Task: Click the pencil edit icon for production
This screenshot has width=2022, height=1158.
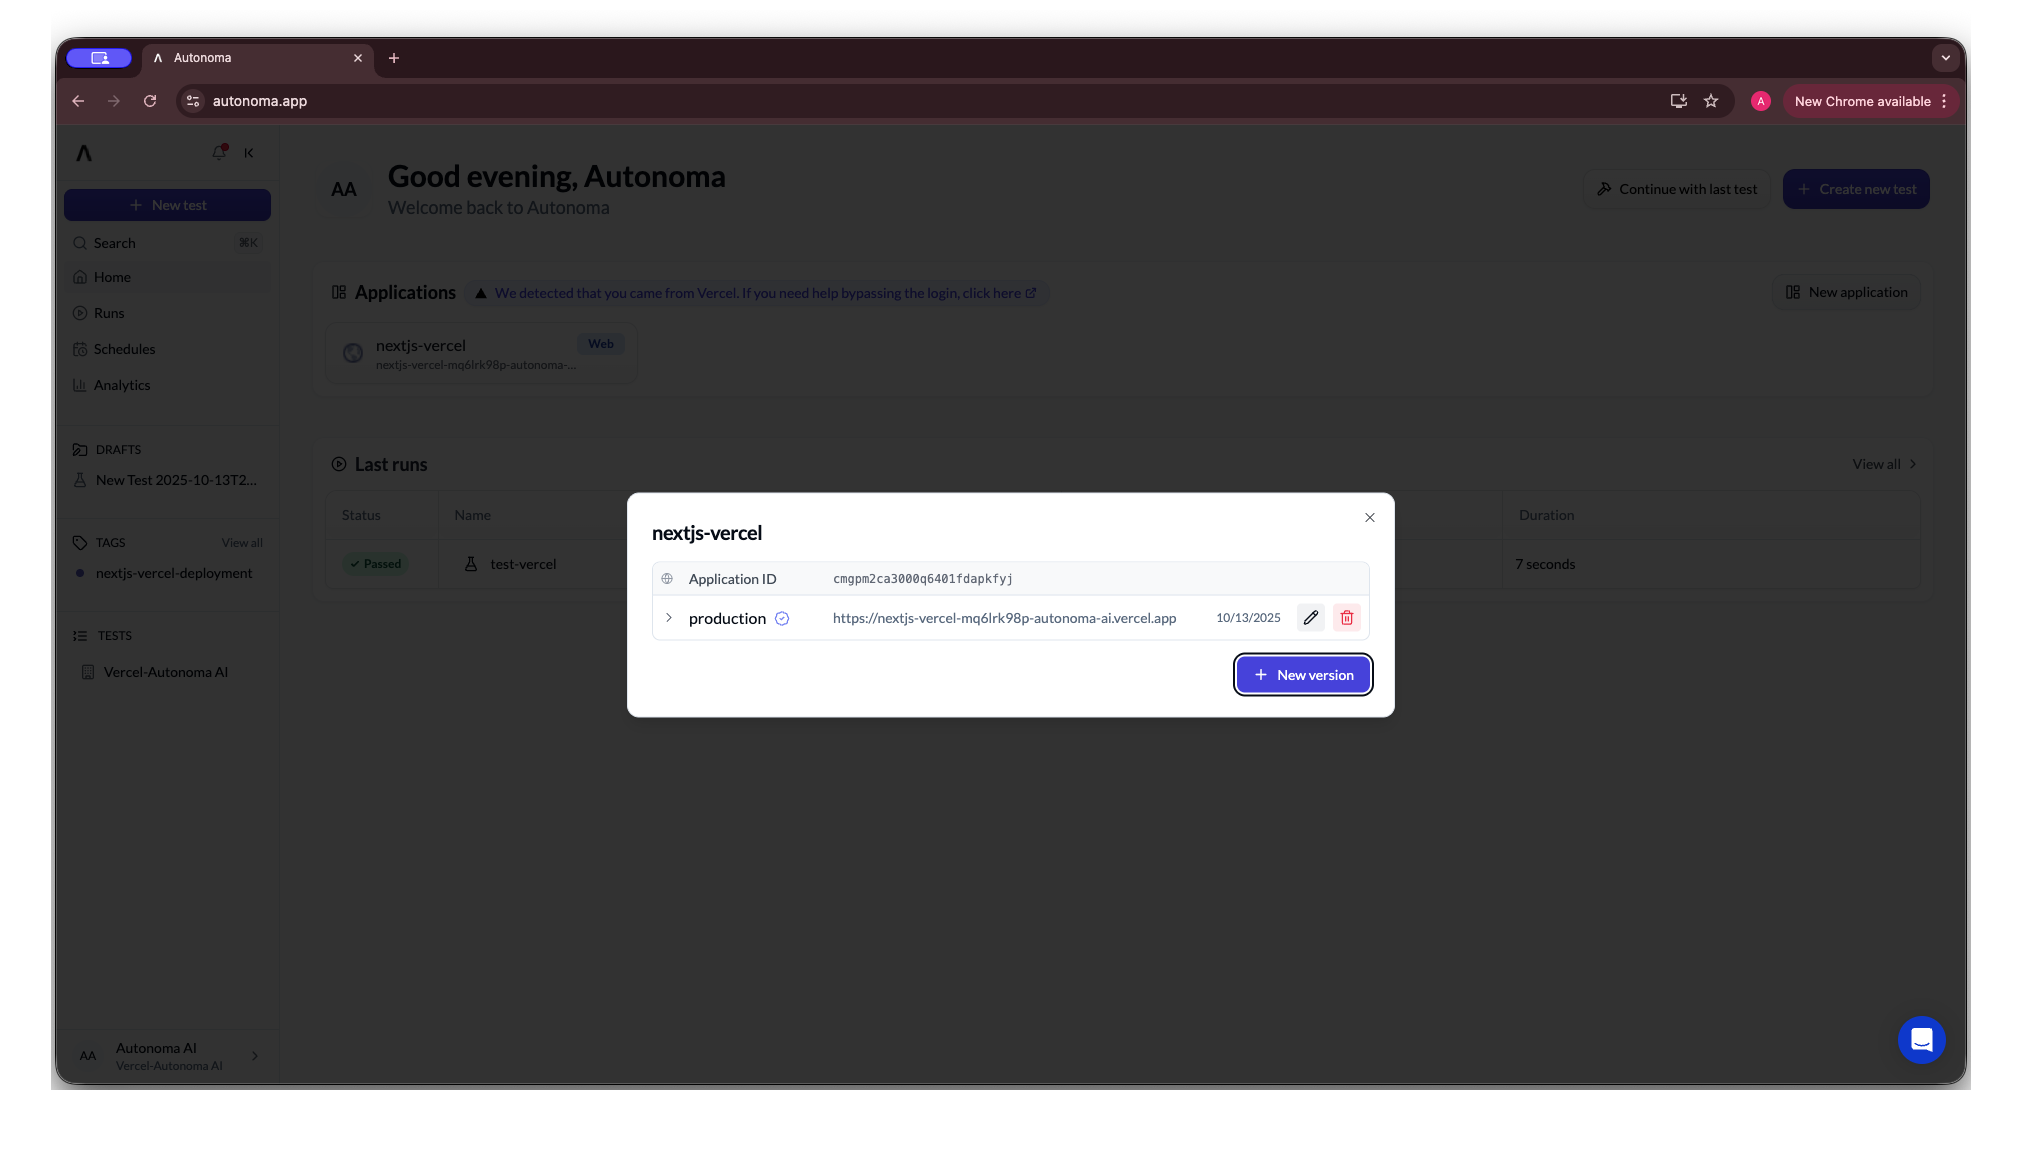Action: coord(1310,618)
